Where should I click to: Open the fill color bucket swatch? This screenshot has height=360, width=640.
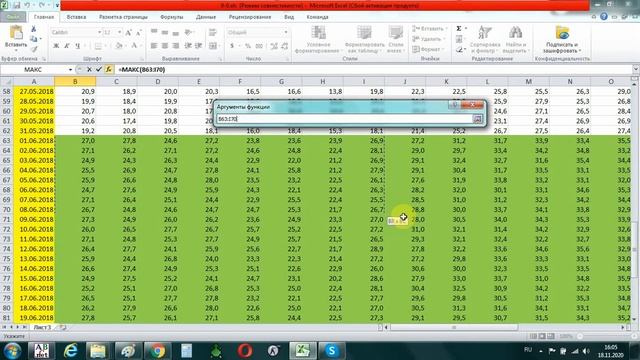click(118, 46)
